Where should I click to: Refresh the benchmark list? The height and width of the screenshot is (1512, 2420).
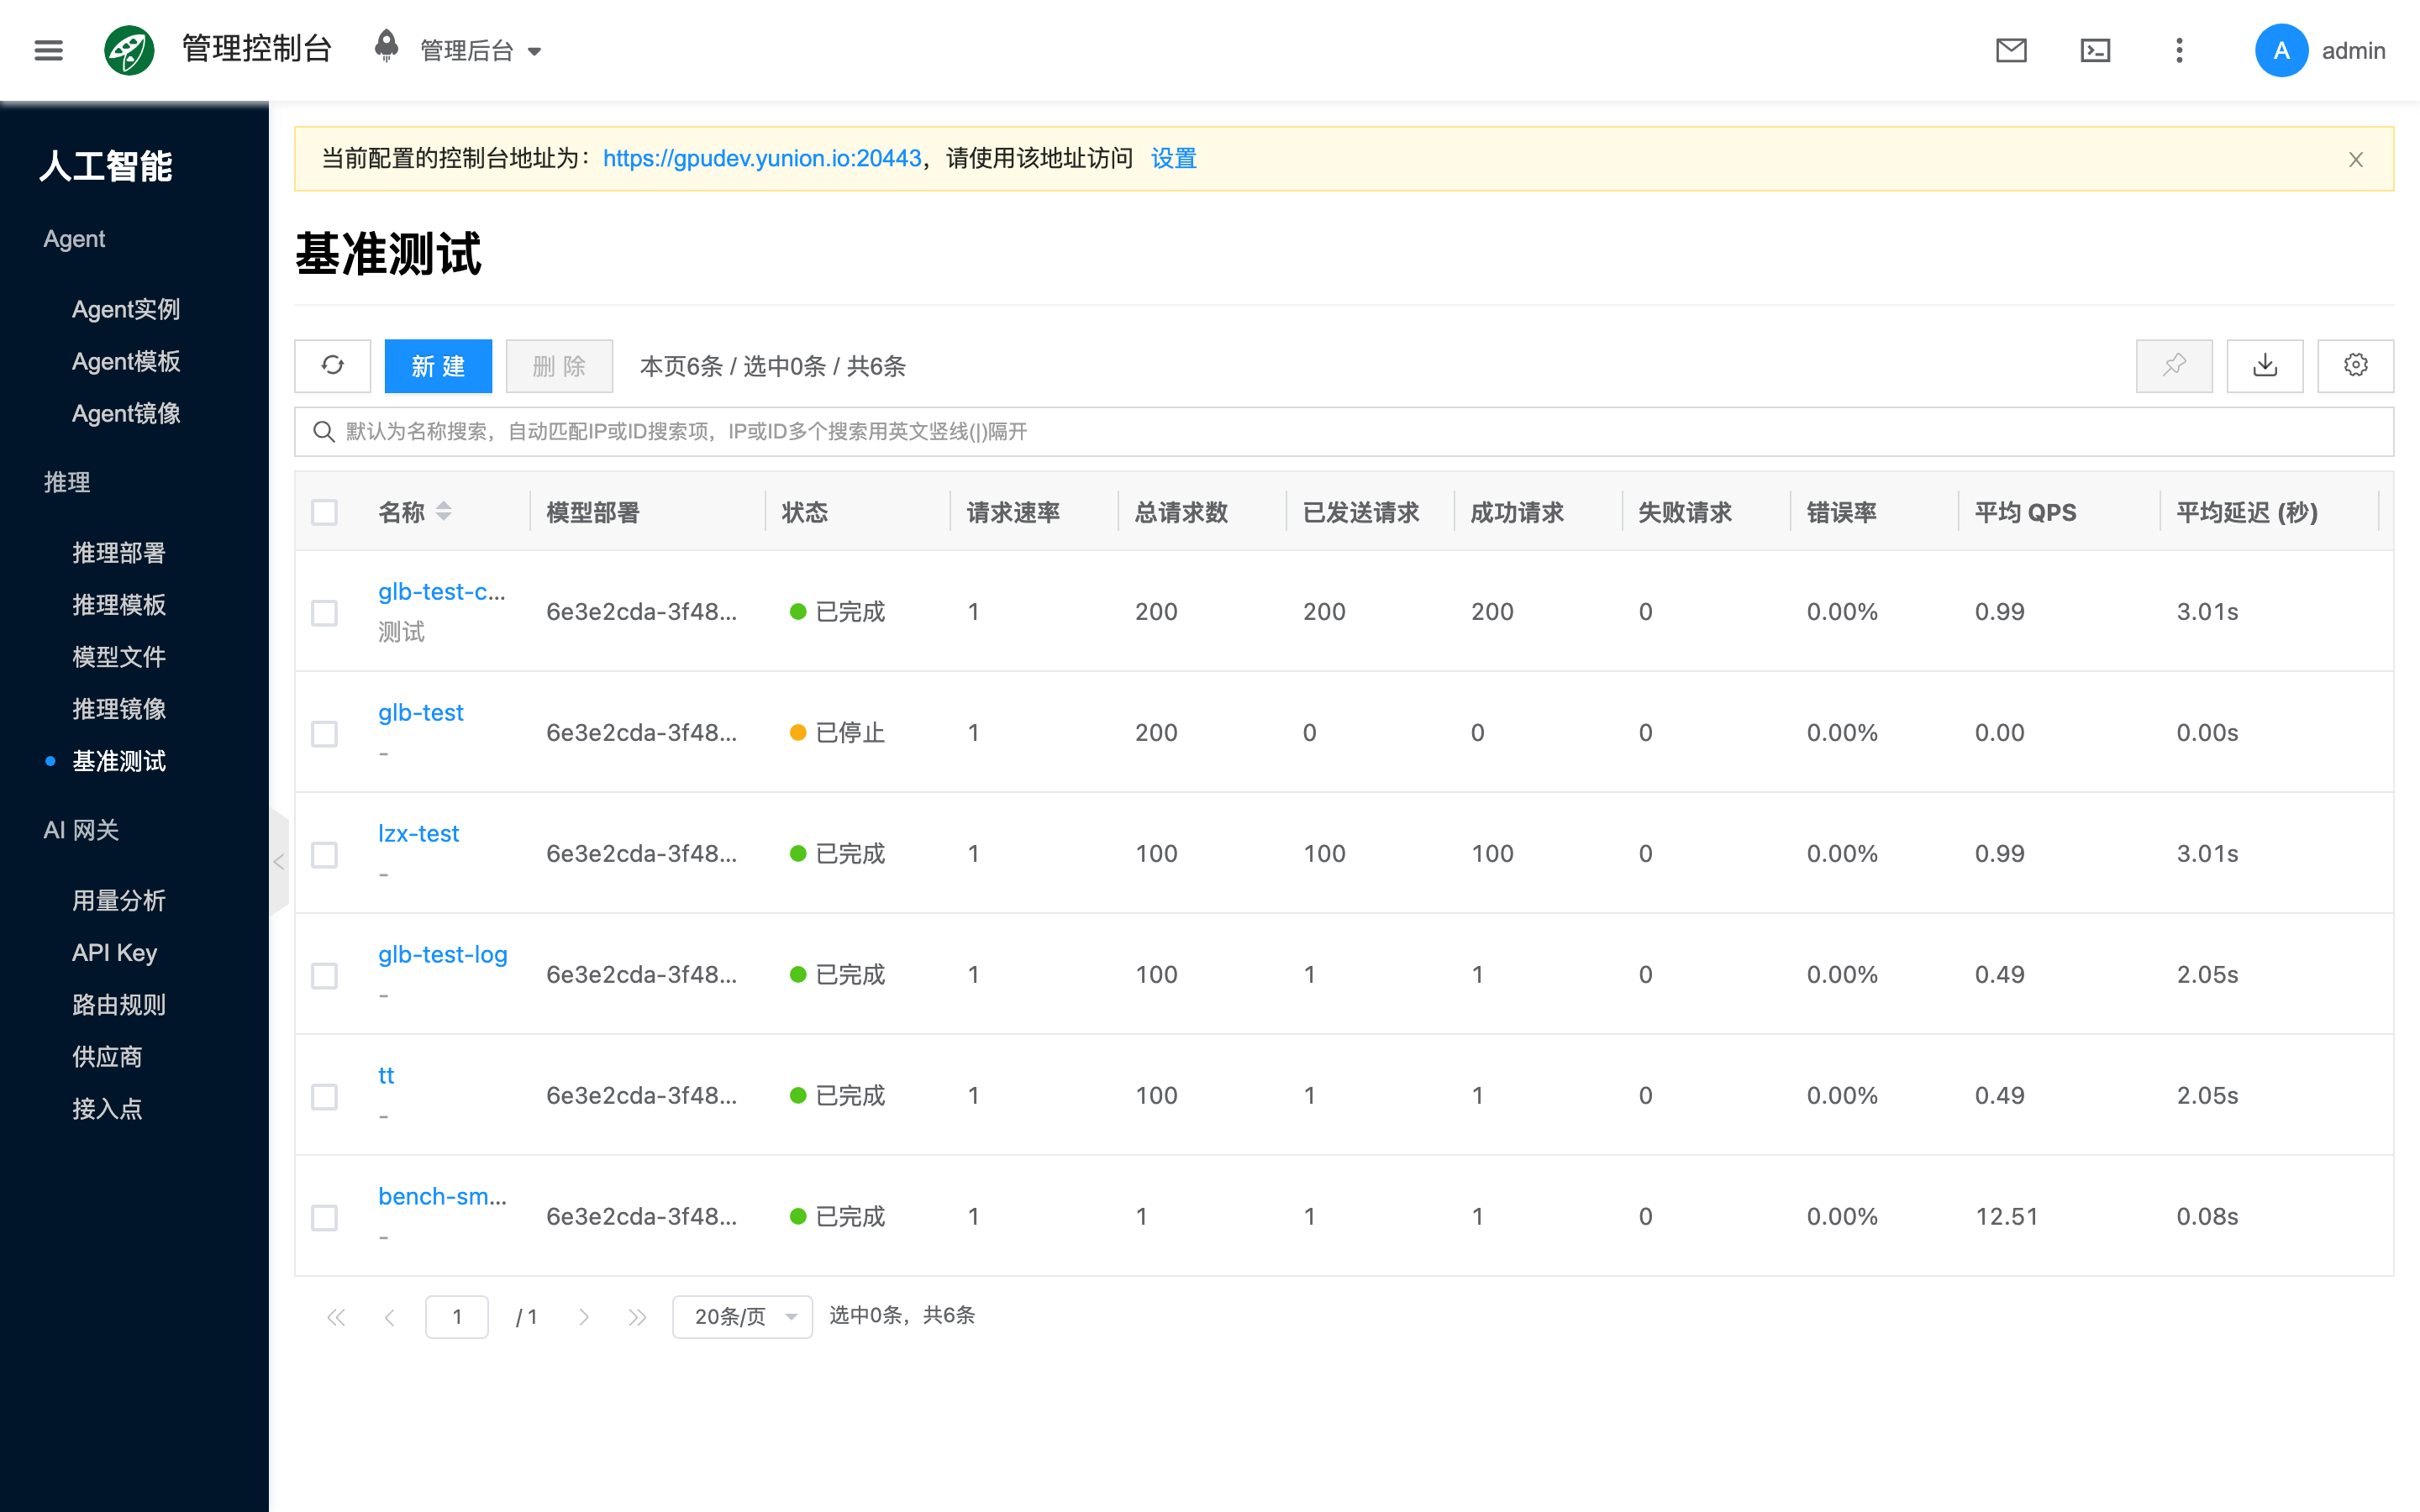(x=333, y=366)
